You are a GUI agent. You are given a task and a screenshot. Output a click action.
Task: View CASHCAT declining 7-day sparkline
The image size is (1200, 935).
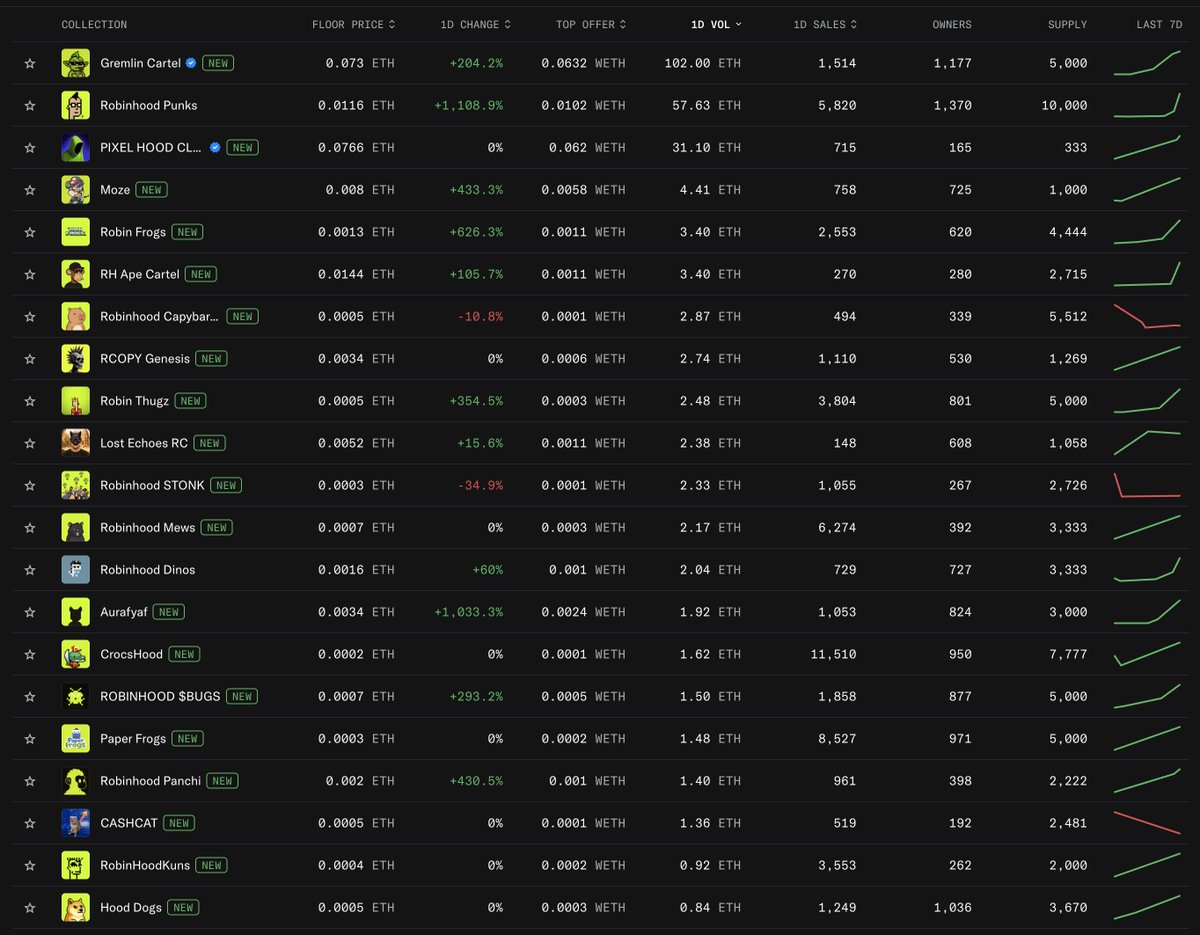1147,823
